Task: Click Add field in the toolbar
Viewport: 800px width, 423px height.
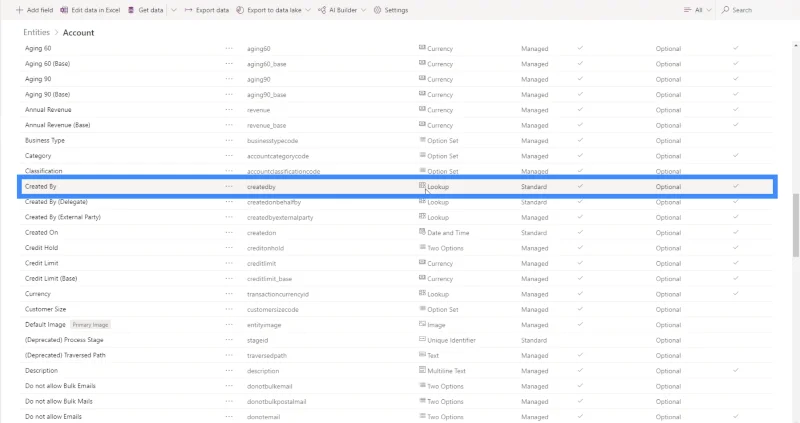Action: (x=35, y=10)
